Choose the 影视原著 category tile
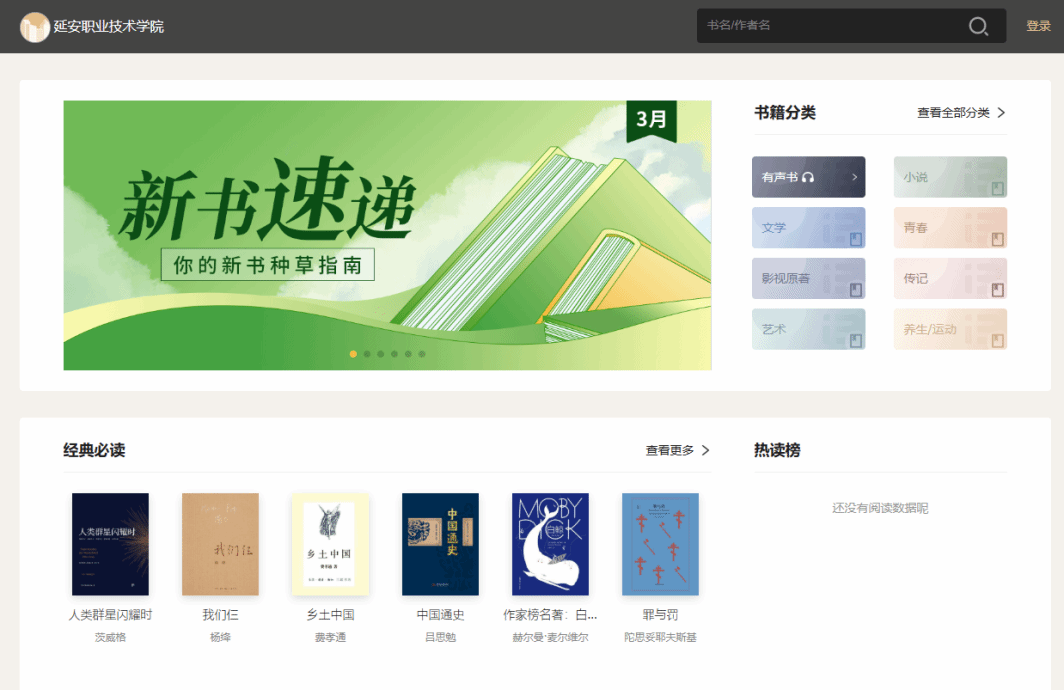Image resolution: width=1064 pixels, height=690 pixels. tap(808, 279)
